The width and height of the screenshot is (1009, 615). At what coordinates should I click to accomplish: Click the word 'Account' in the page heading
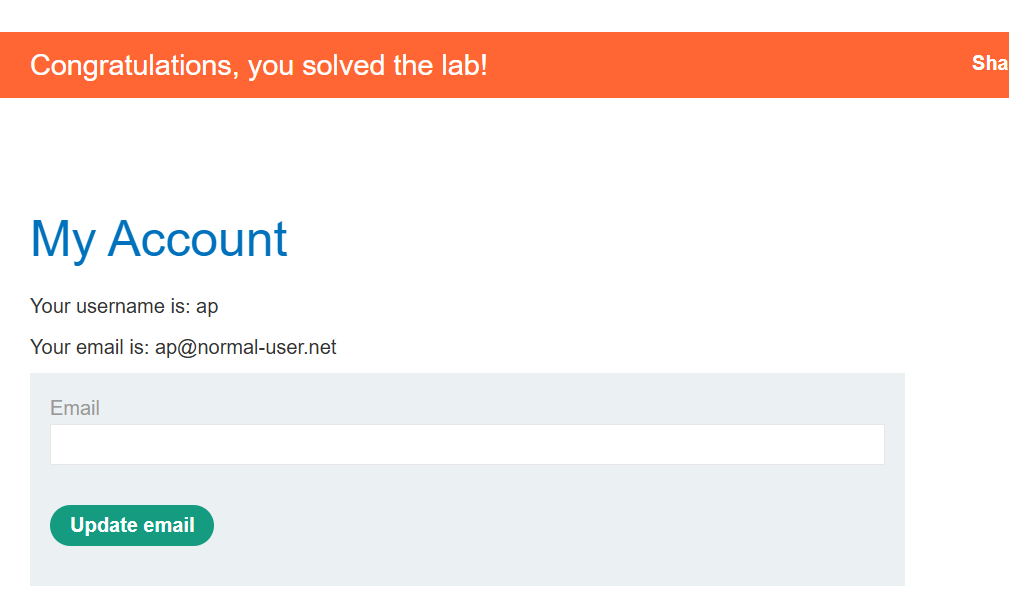197,239
